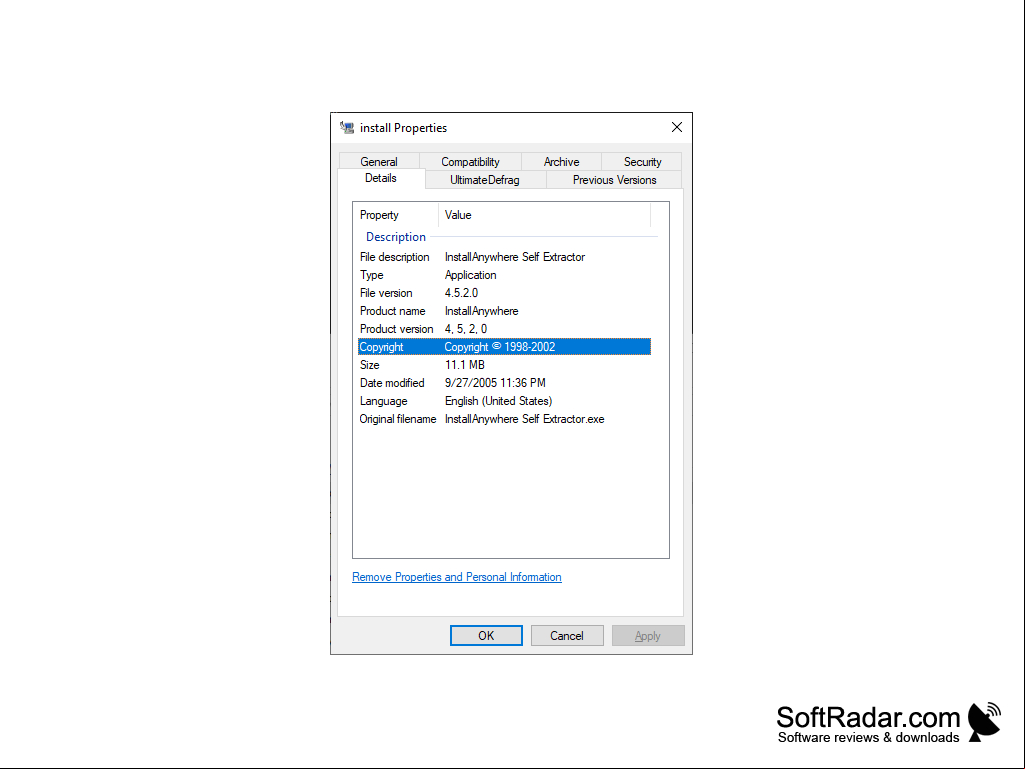
Task: Click the greyed-out Apply button
Action: pyautogui.click(x=648, y=636)
